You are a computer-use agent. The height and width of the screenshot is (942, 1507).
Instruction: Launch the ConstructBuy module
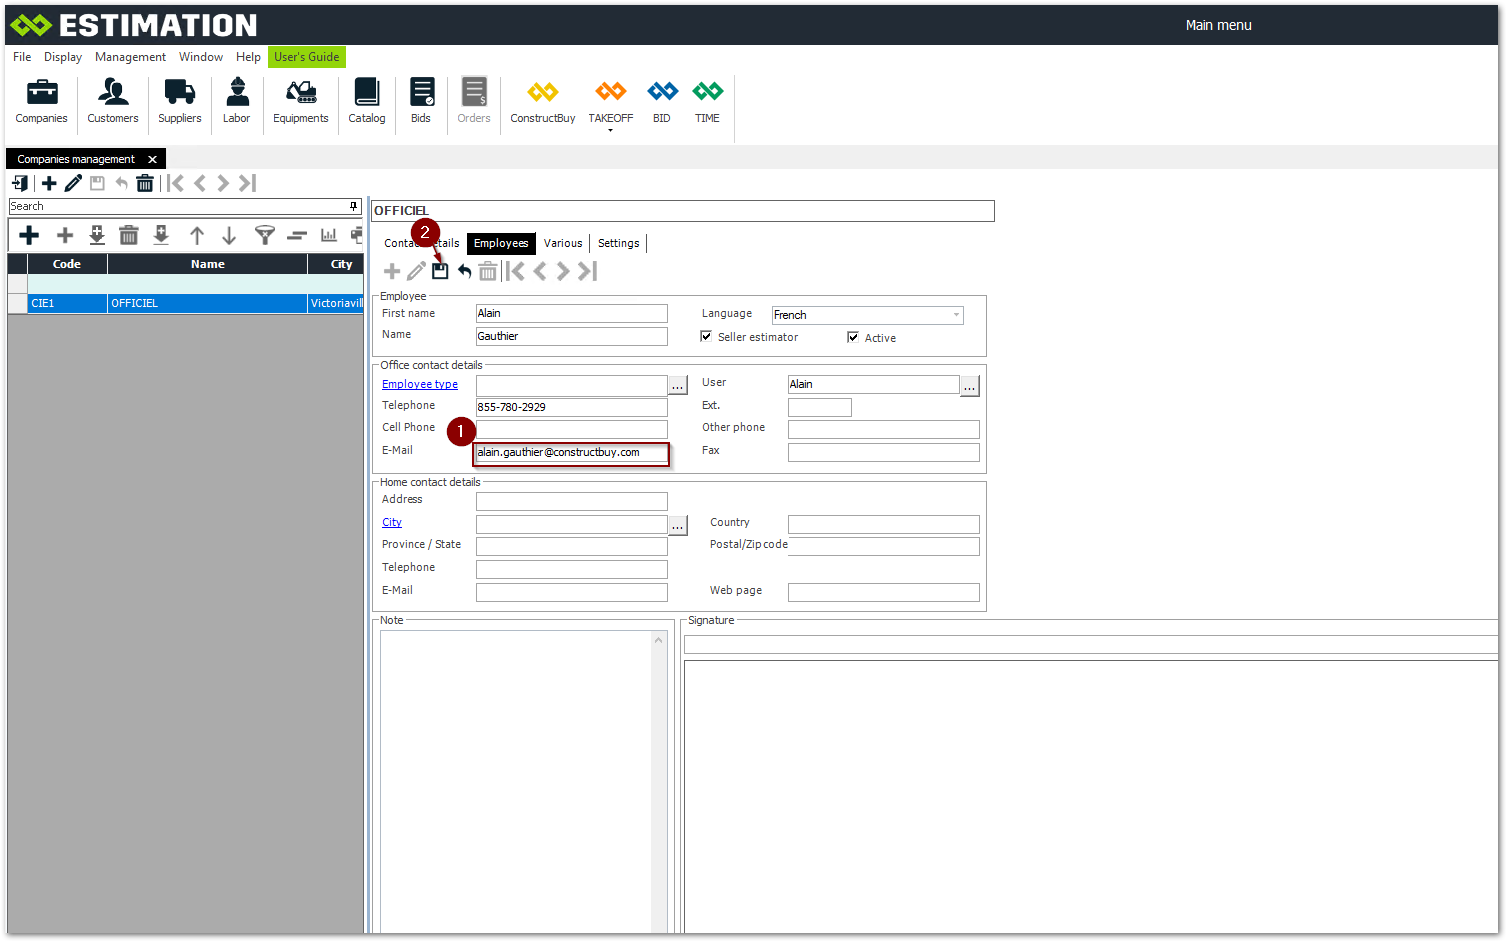tap(542, 101)
